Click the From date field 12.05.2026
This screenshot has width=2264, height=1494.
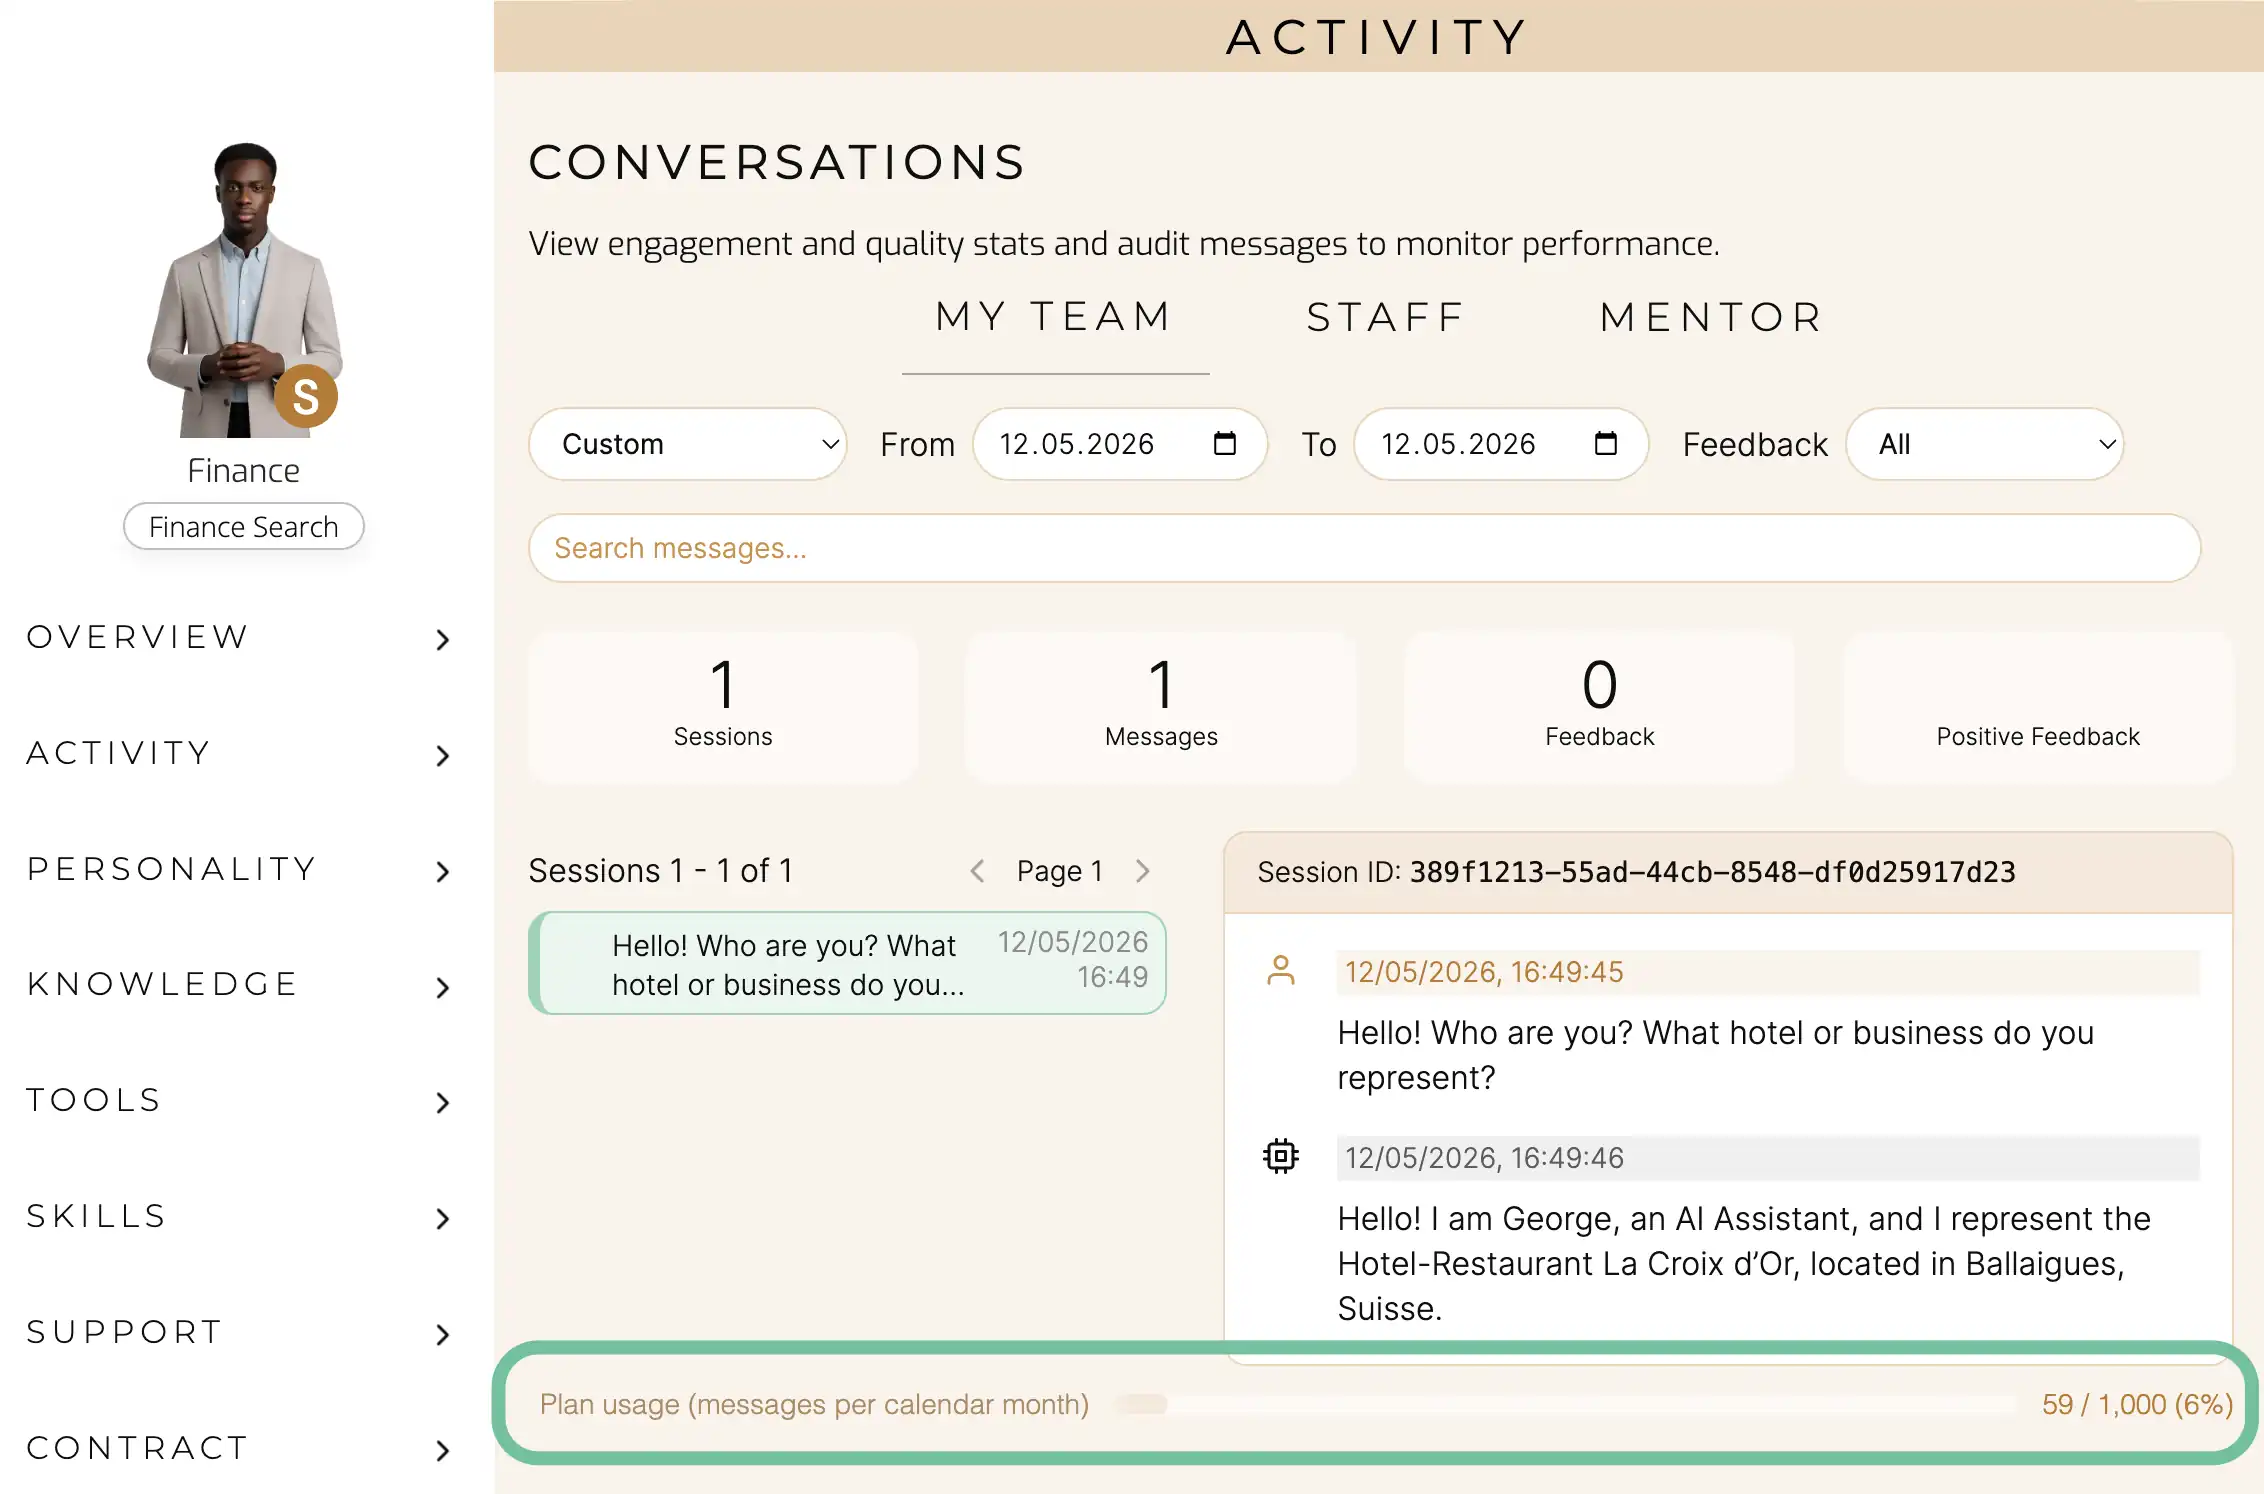click(1120, 444)
